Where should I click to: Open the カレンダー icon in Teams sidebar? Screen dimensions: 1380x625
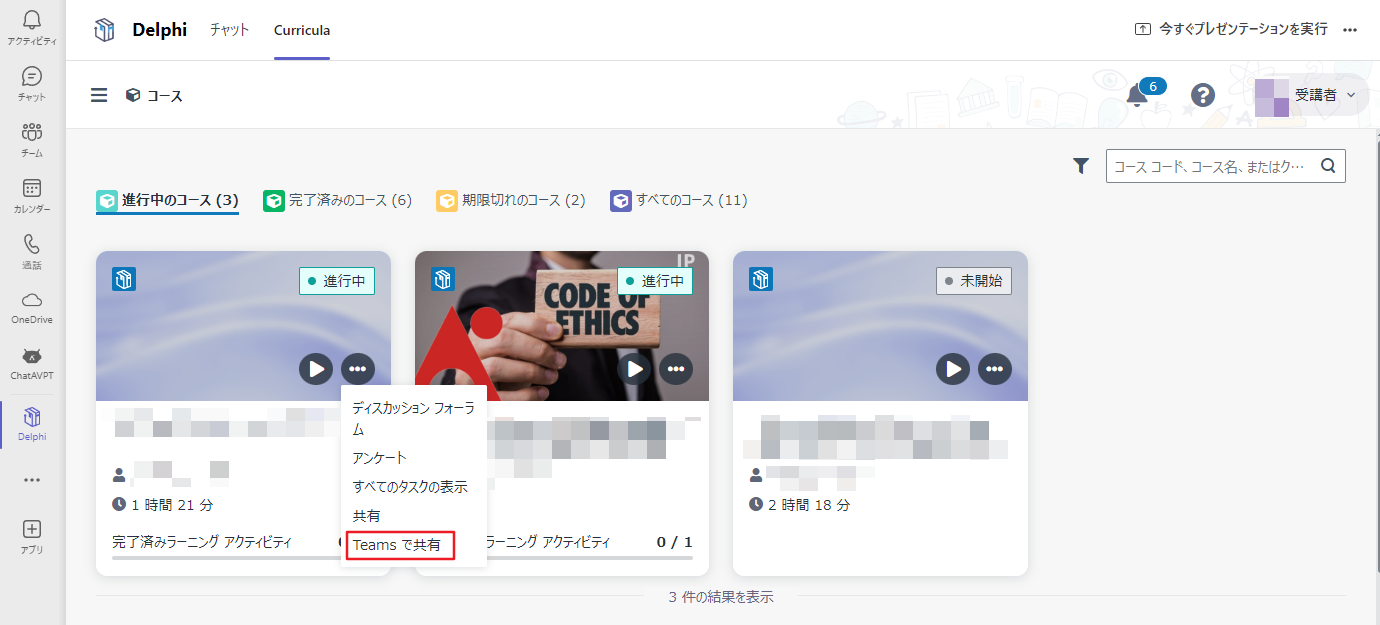point(30,194)
